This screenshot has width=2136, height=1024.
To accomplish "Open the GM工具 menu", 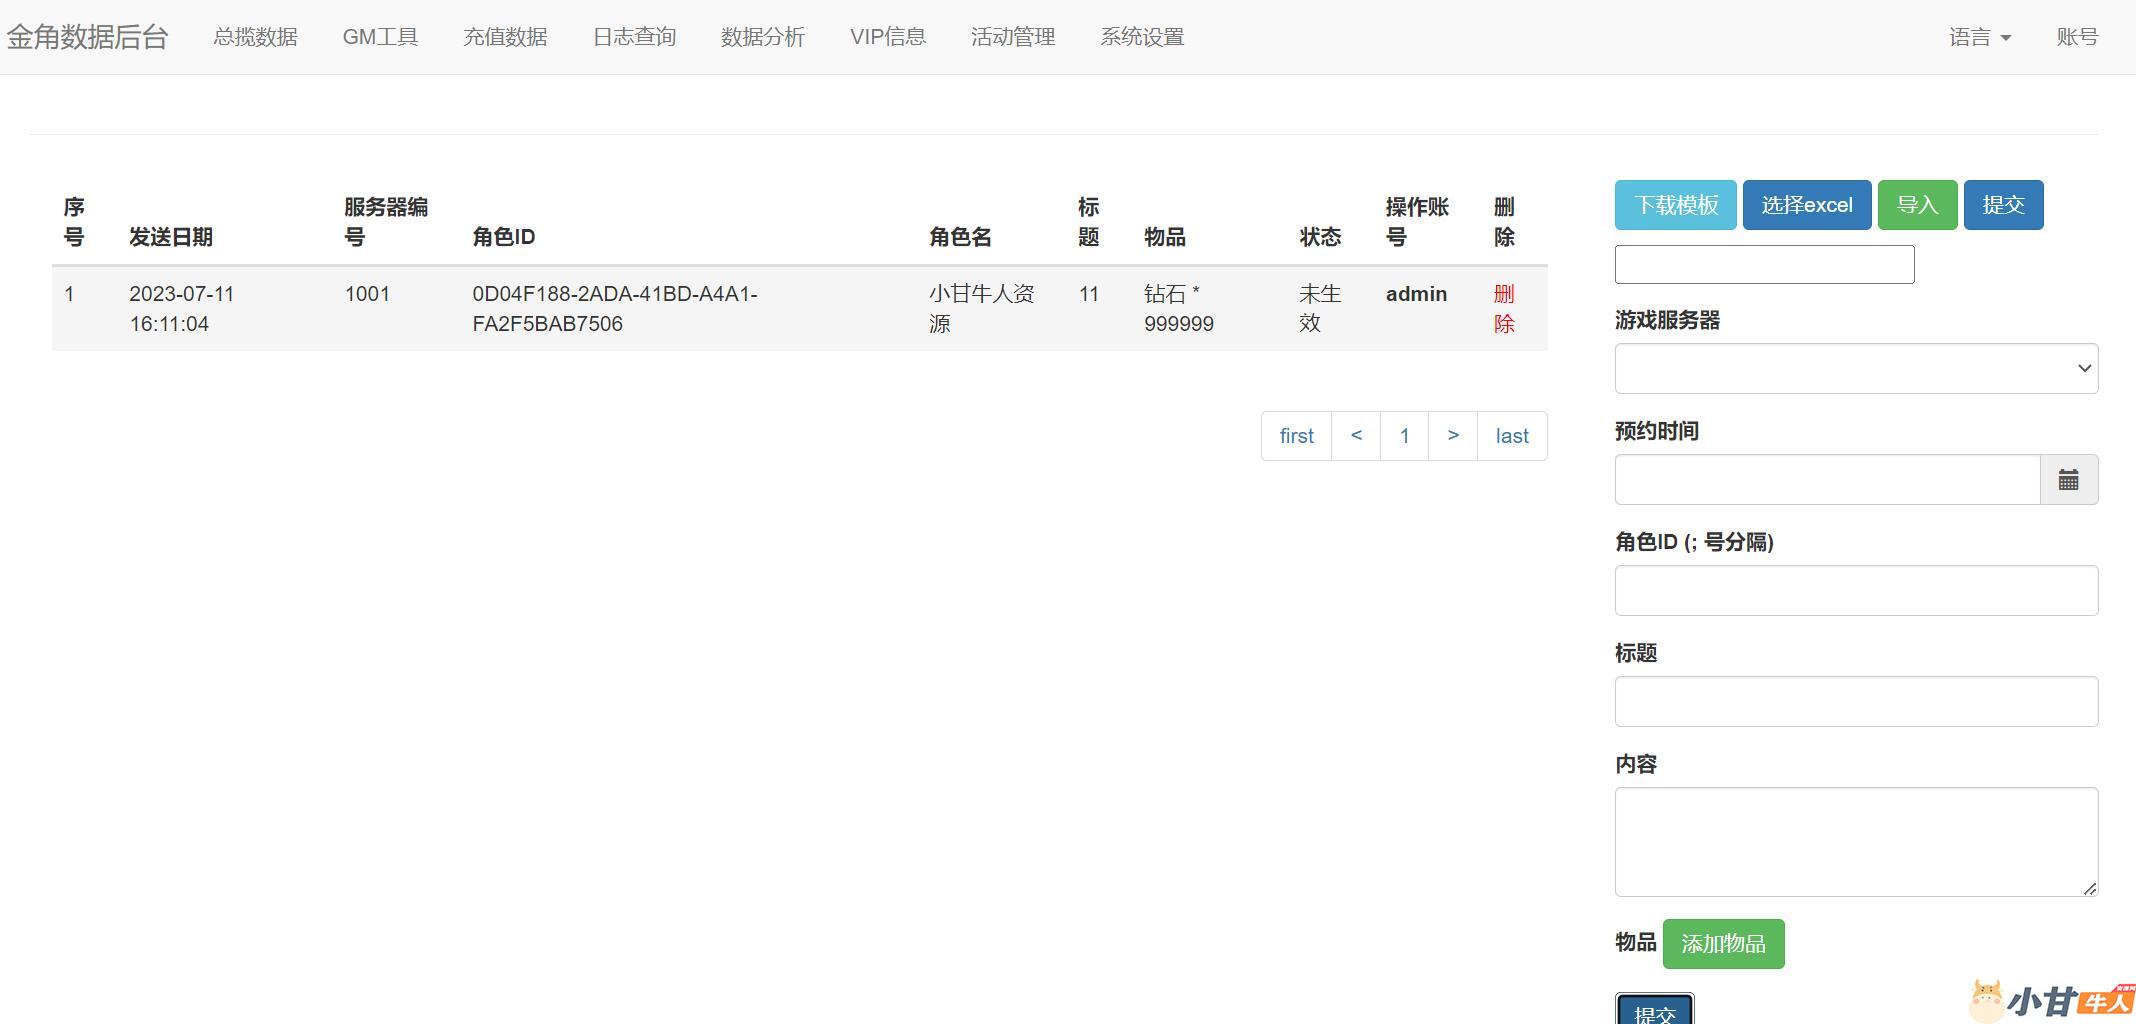I will click(380, 37).
